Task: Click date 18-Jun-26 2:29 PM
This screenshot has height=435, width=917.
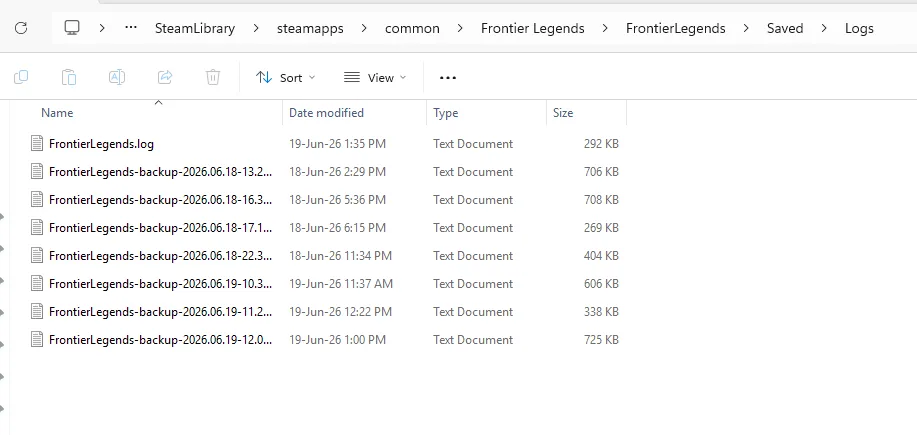Action: (x=337, y=172)
